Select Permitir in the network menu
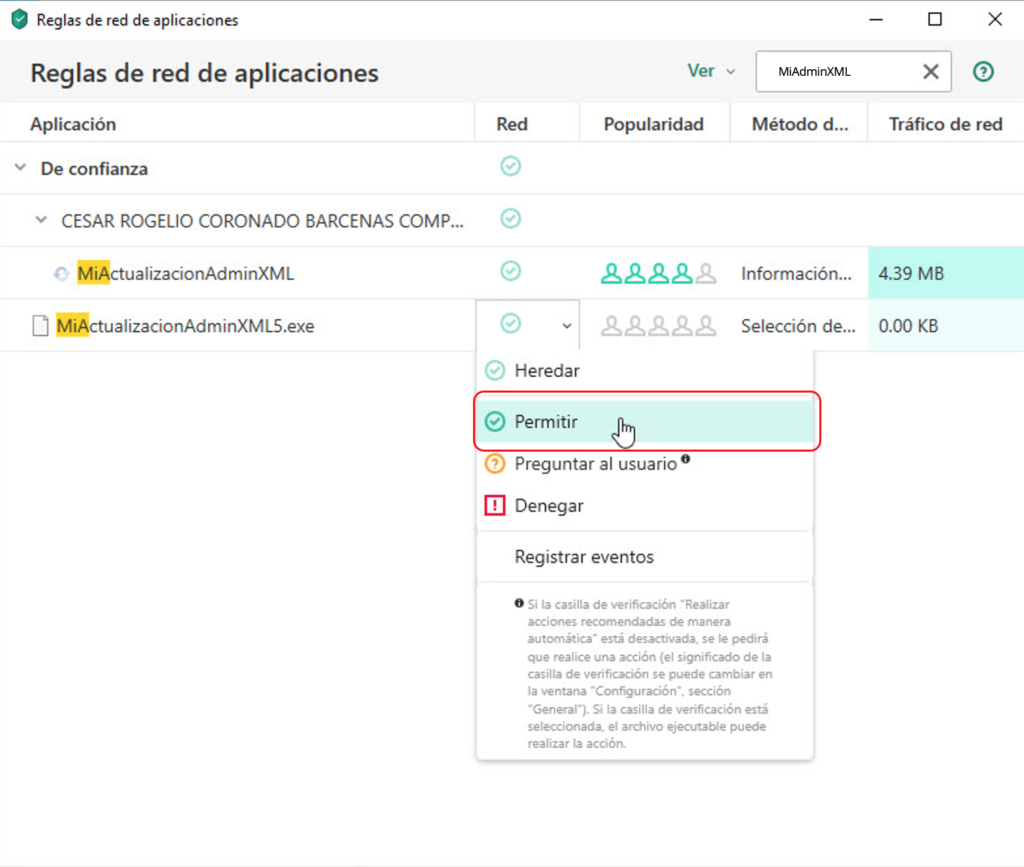The height and width of the screenshot is (867, 1024). (546, 422)
